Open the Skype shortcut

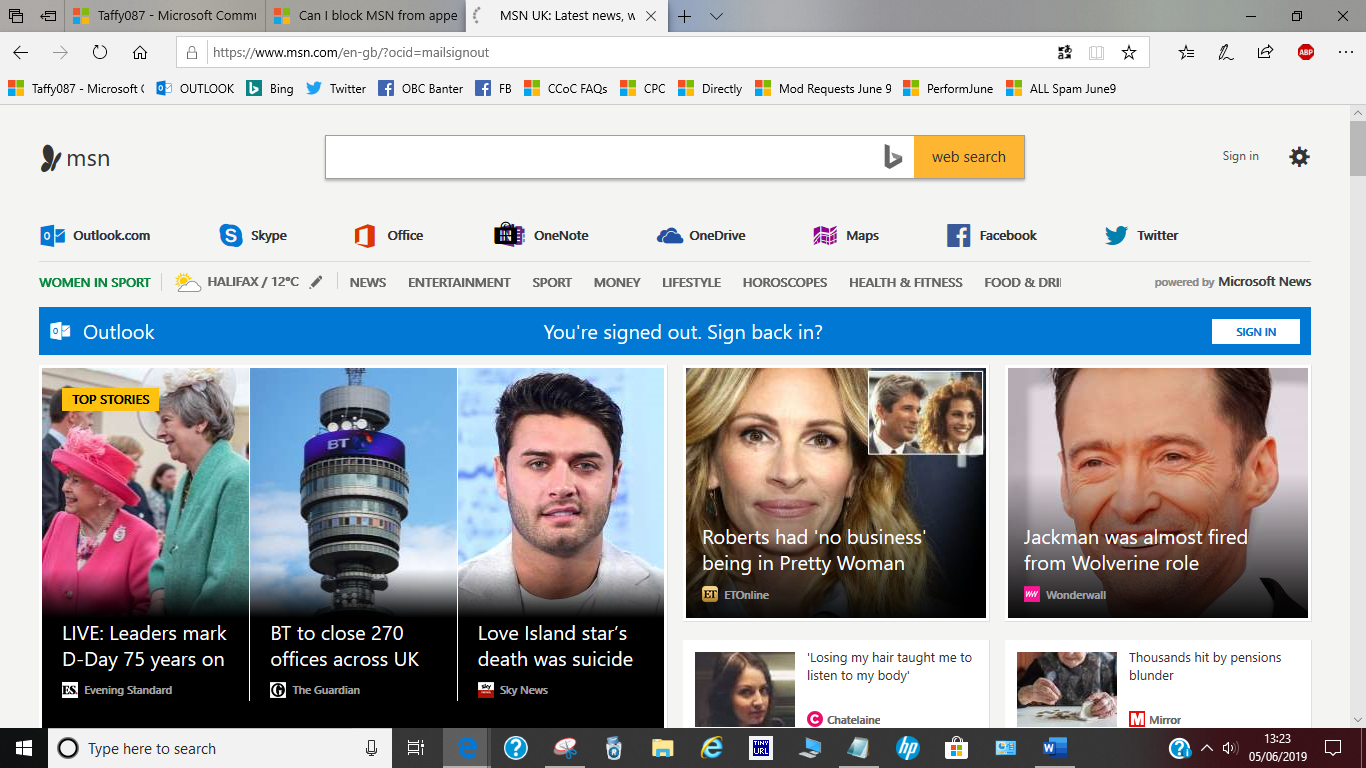[253, 235]
